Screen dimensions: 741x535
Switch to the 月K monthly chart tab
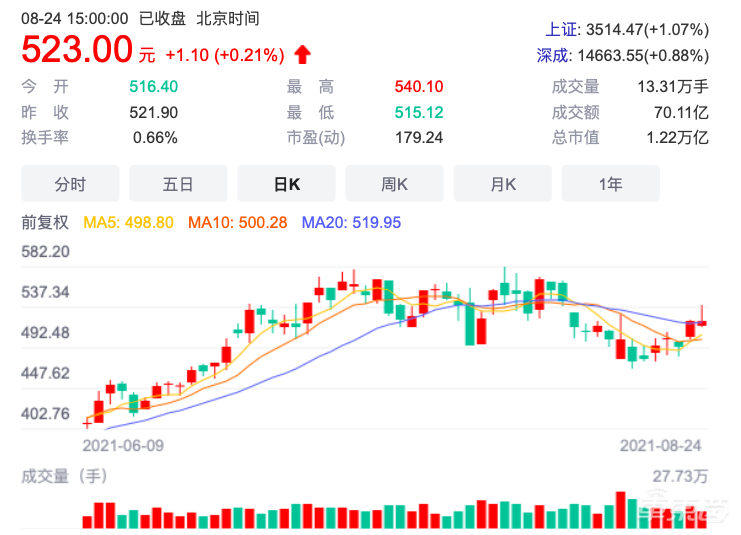(502, 184)
